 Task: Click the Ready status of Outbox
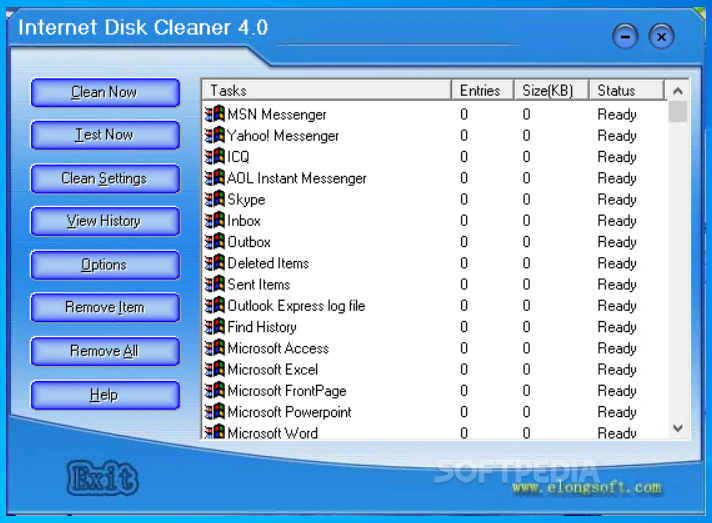point(617,242)
